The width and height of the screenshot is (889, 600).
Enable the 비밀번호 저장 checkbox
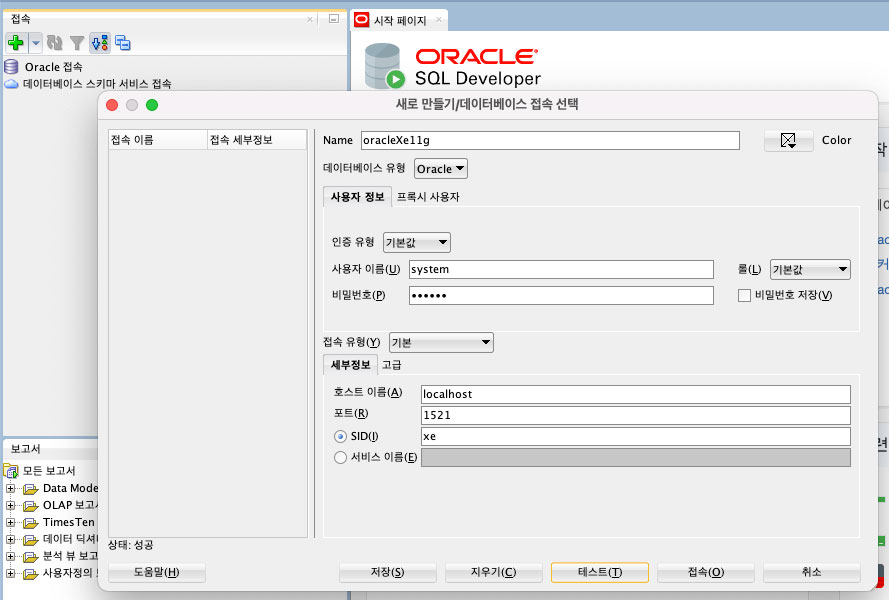point(744,295)
